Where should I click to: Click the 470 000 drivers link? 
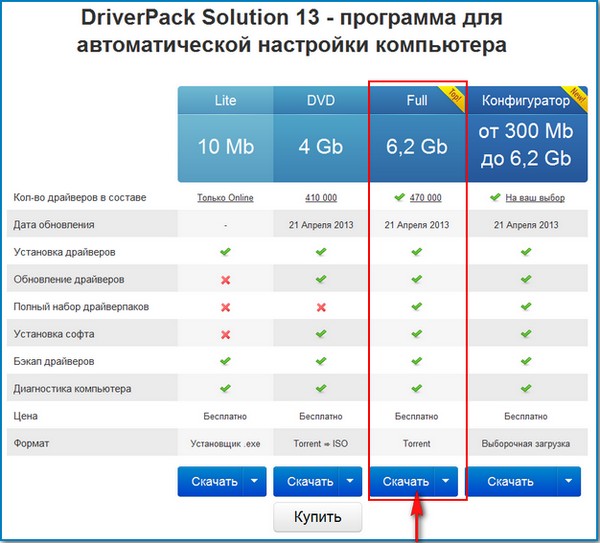point(425,198)
